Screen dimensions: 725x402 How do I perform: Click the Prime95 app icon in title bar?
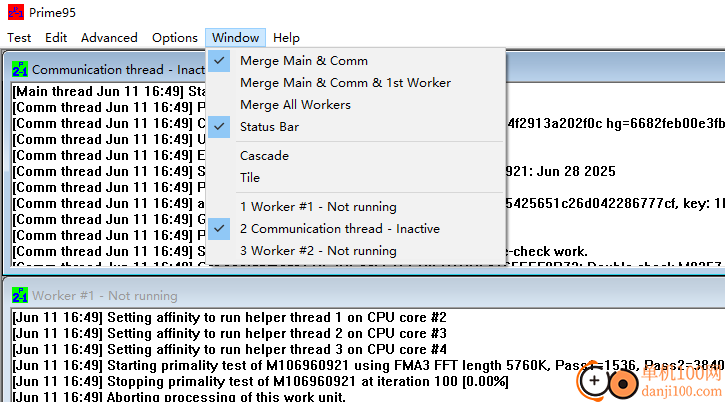point(16,12)
